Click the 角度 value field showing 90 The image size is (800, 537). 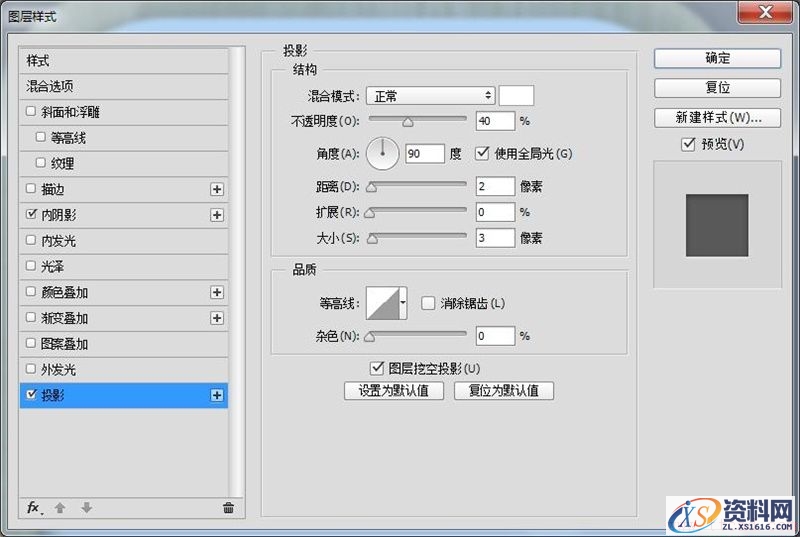424,154
